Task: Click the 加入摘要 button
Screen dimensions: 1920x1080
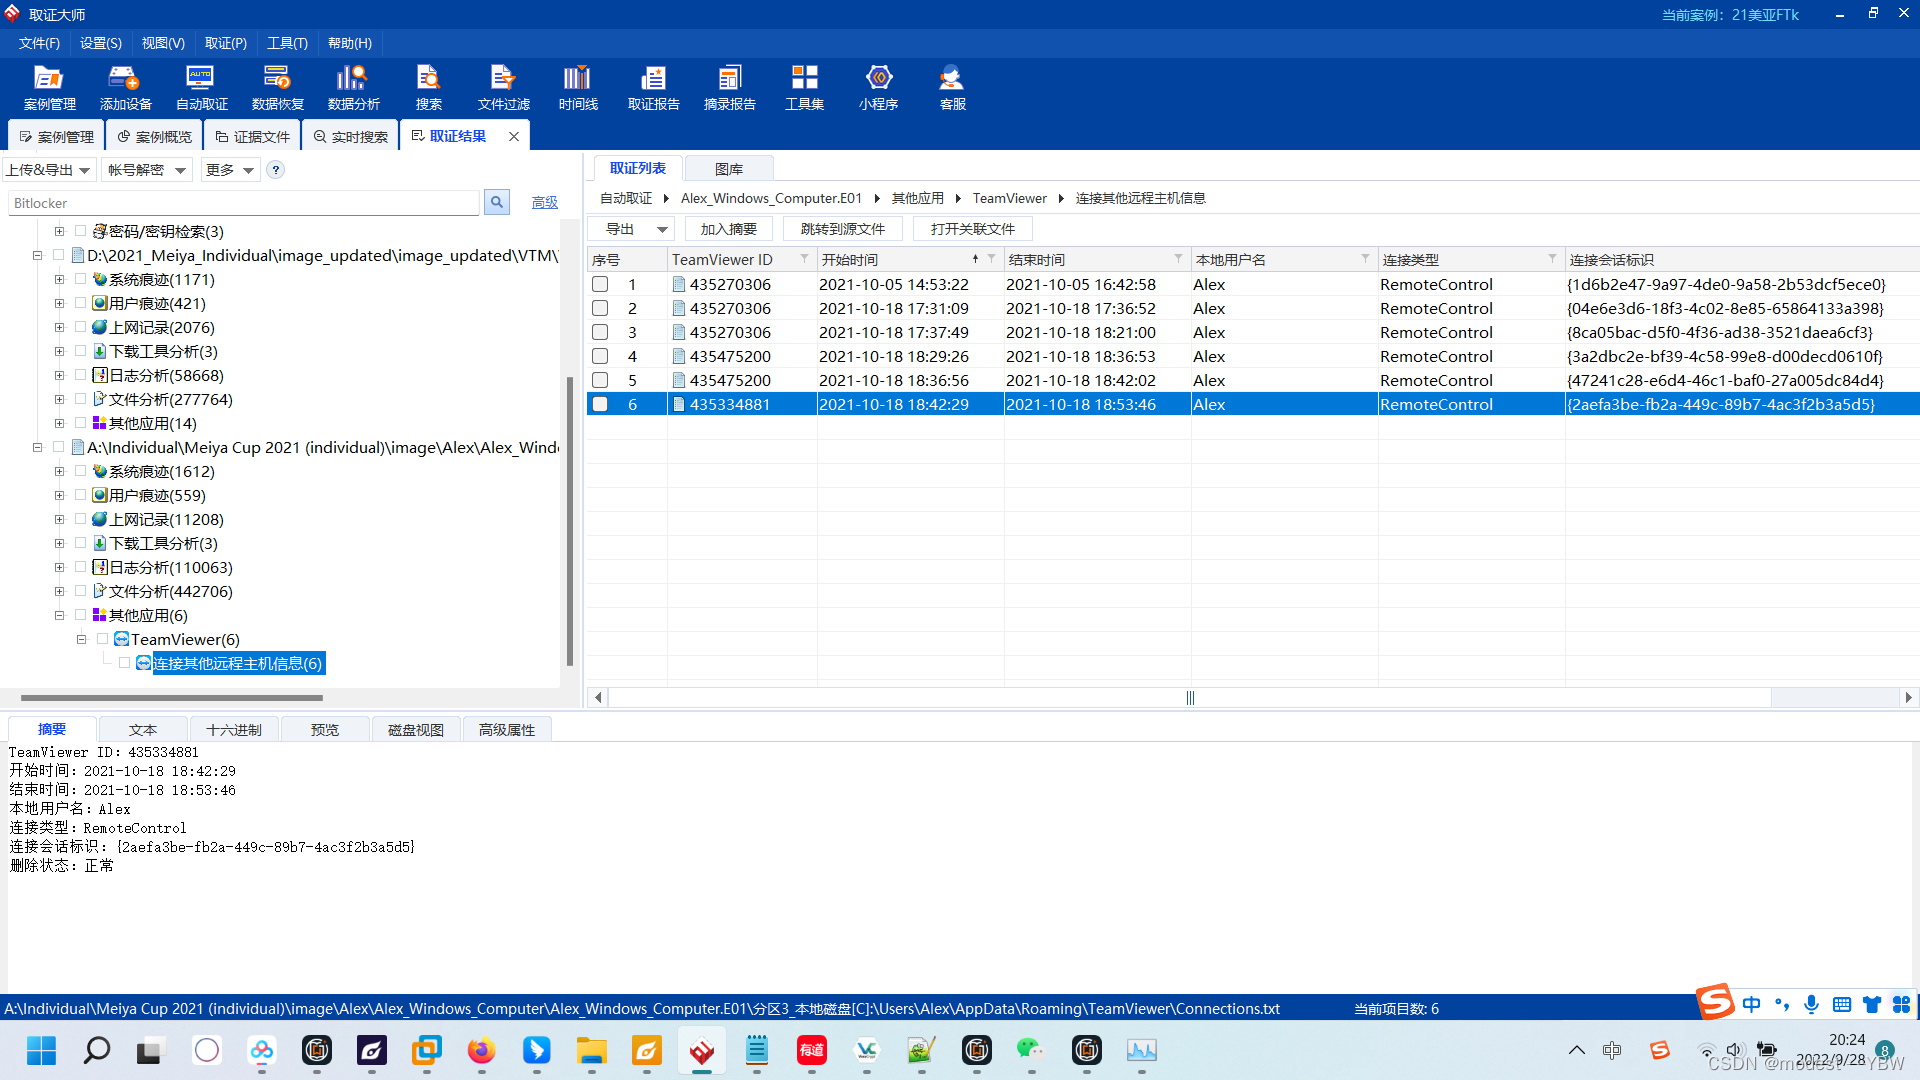Action: tap(728, 230)
